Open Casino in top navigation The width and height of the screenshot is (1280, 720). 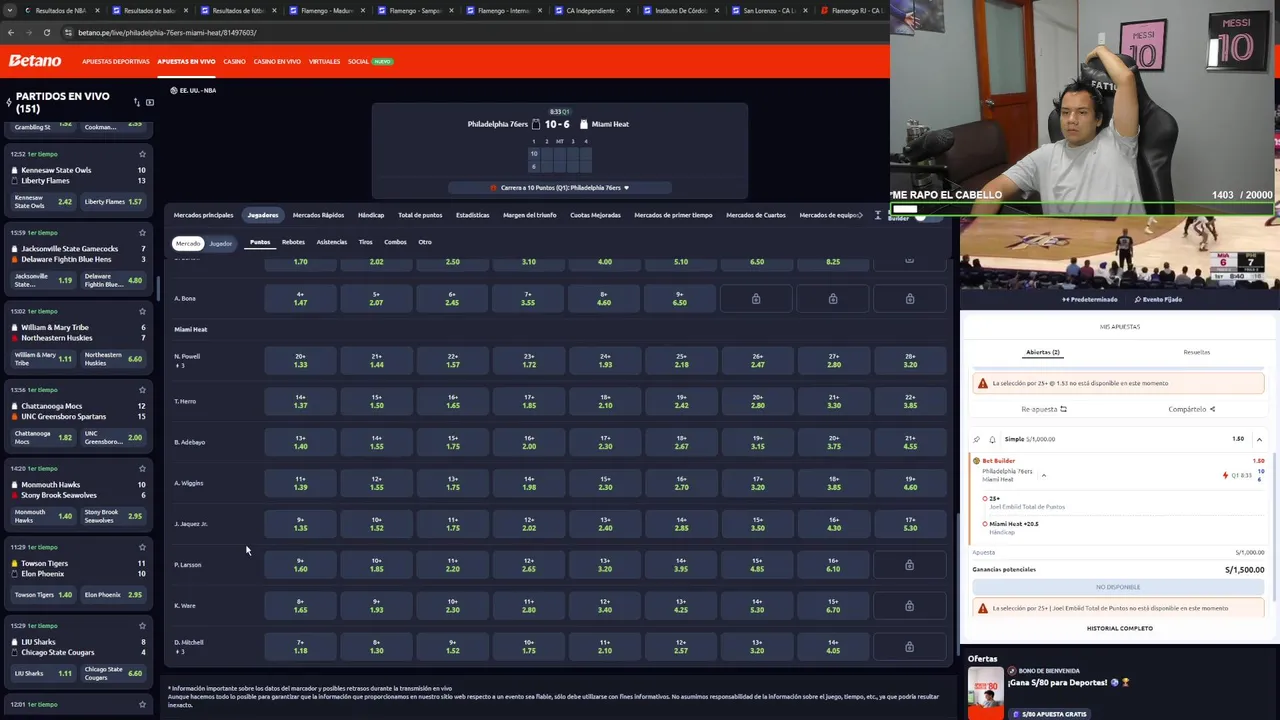(x=234, y=62)
